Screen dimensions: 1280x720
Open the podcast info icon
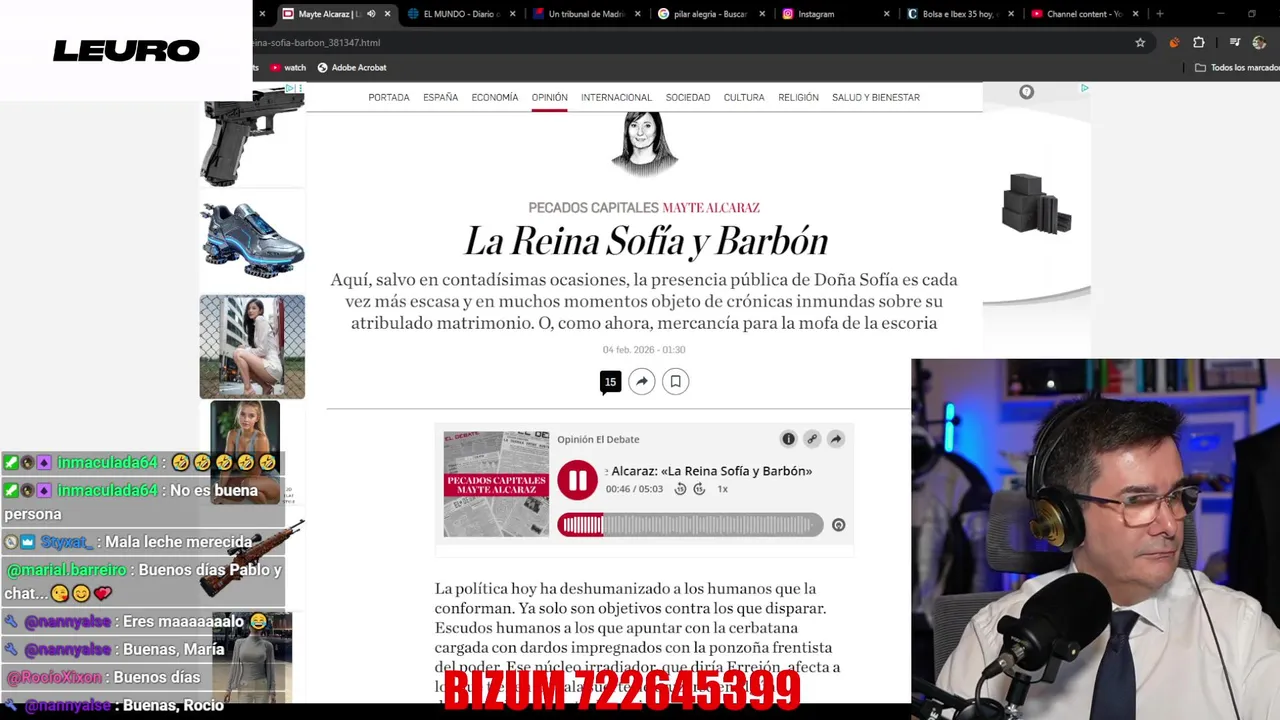point(788,439)
